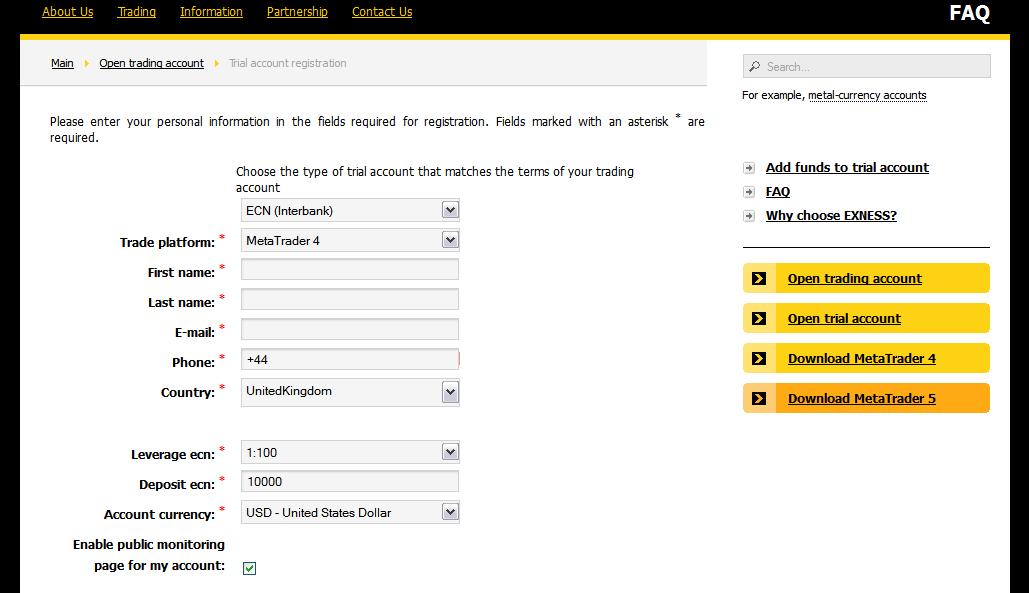This screenshot has width=1029, height=593.
Task: Go to Main in the breadcrumb
Action: click(x=62, y=63)
